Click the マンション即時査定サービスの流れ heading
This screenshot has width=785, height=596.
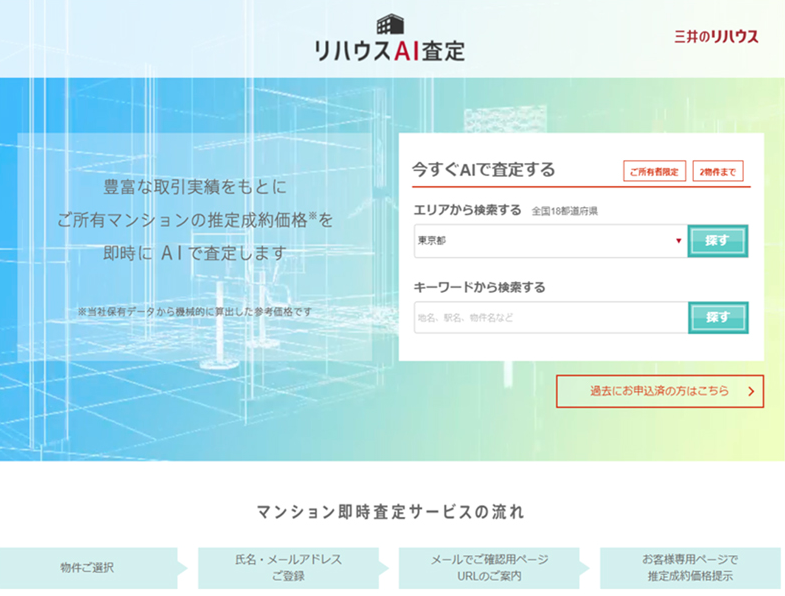pyautogui.click(x=391, y=512)
